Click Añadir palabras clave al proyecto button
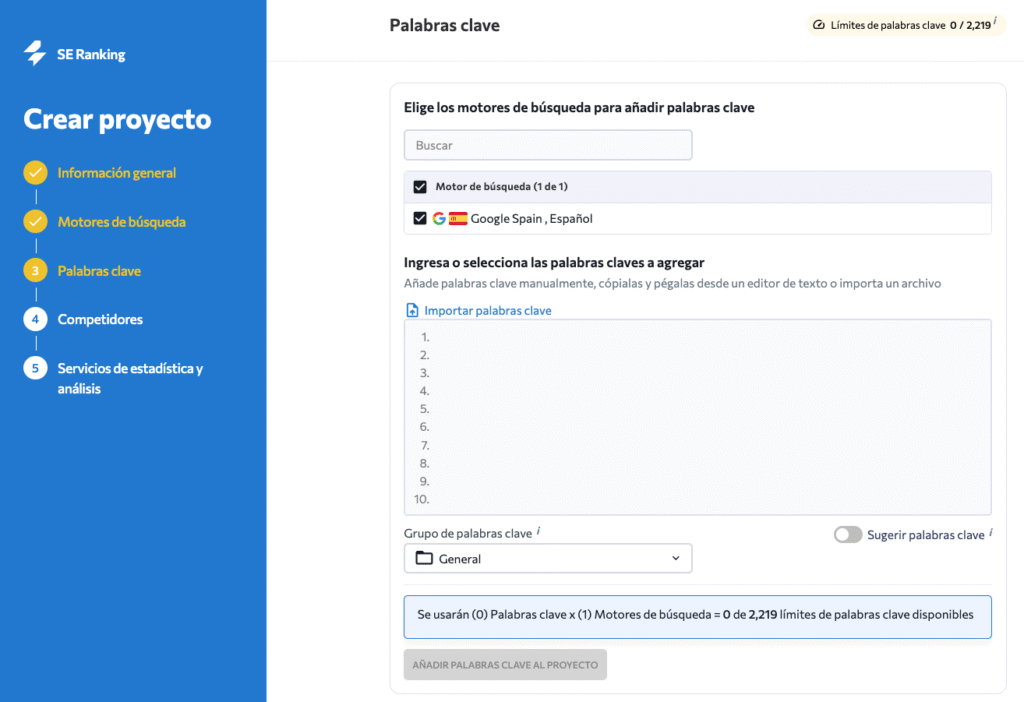1024x702 pixels. (505, 665)
